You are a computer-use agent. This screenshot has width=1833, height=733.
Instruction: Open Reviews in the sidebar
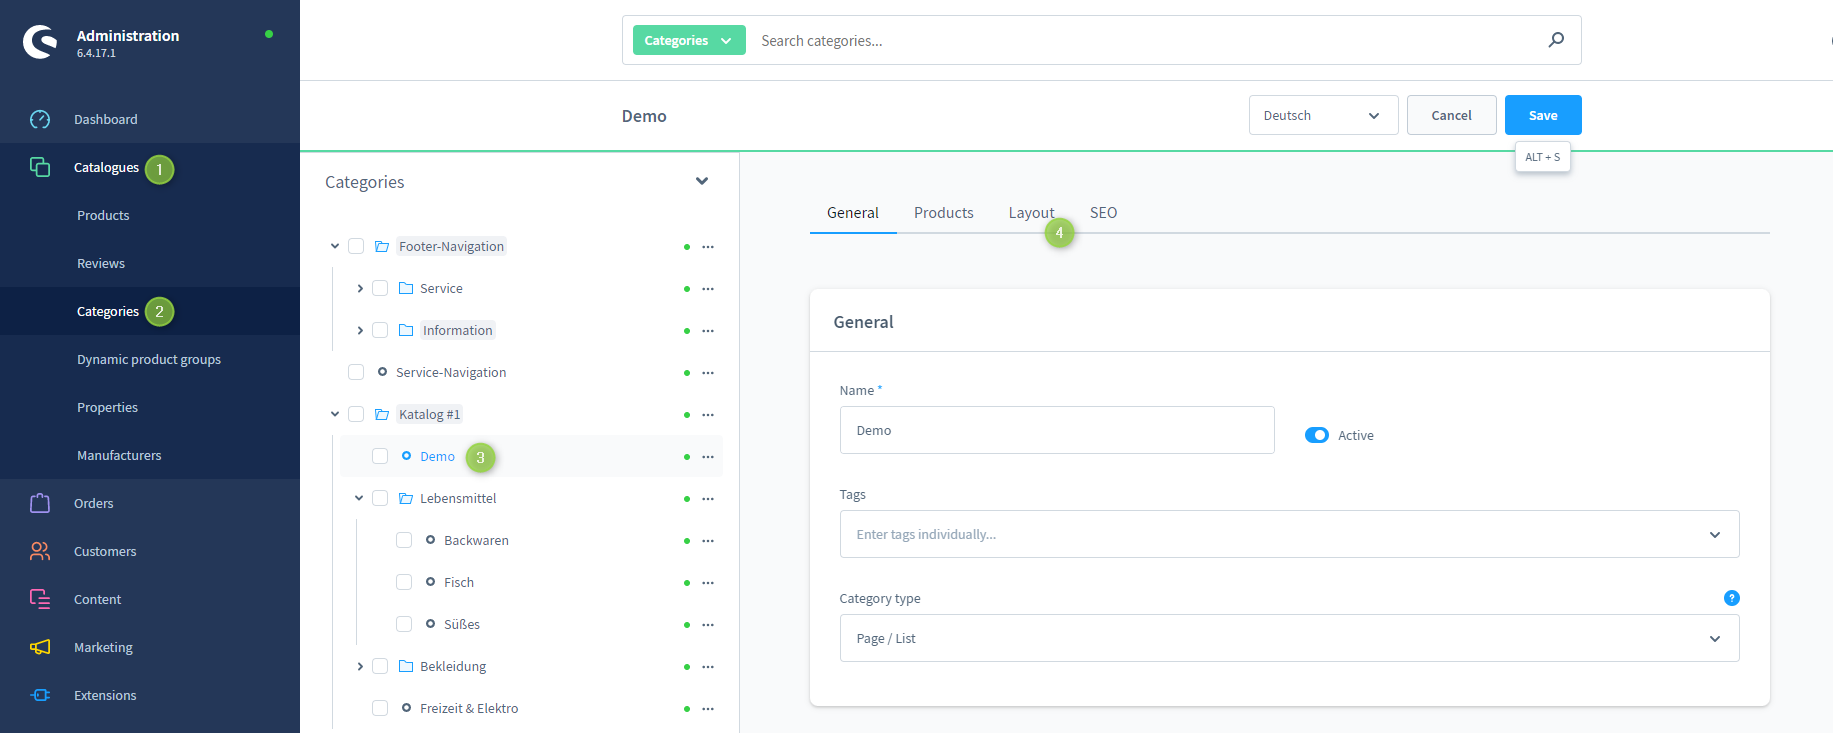point(101,263)
